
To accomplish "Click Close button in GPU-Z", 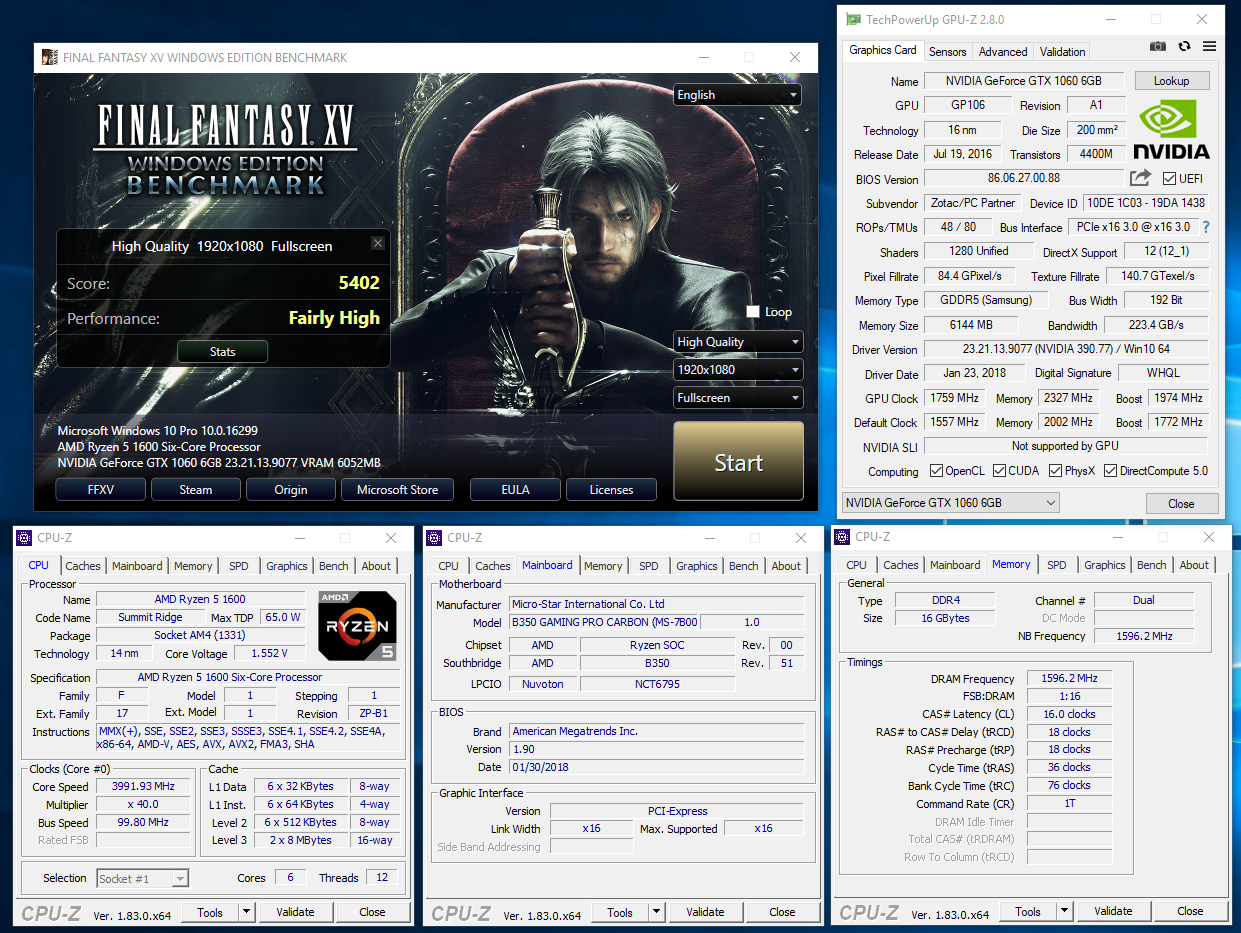I will pyautogui.click(x=1181, y=504).
